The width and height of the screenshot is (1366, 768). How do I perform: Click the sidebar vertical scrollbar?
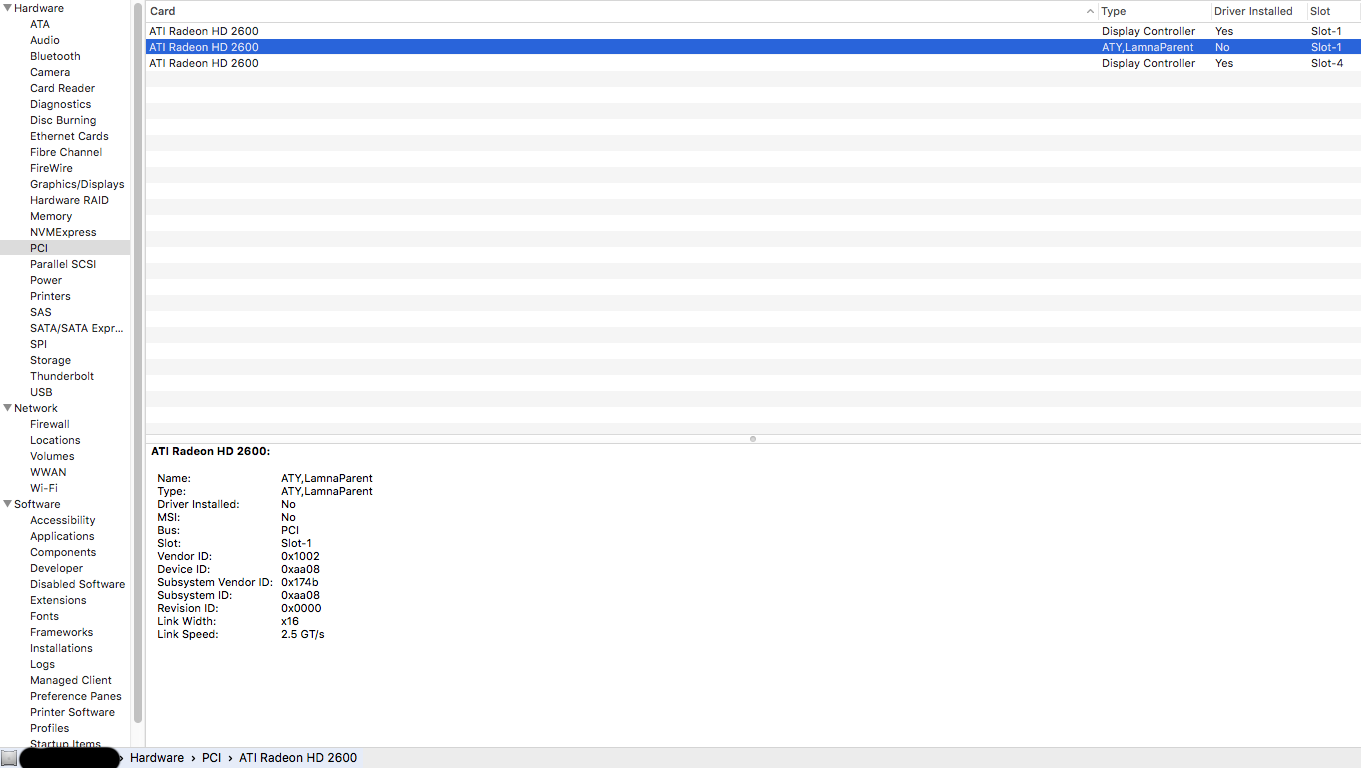point(138,362)
